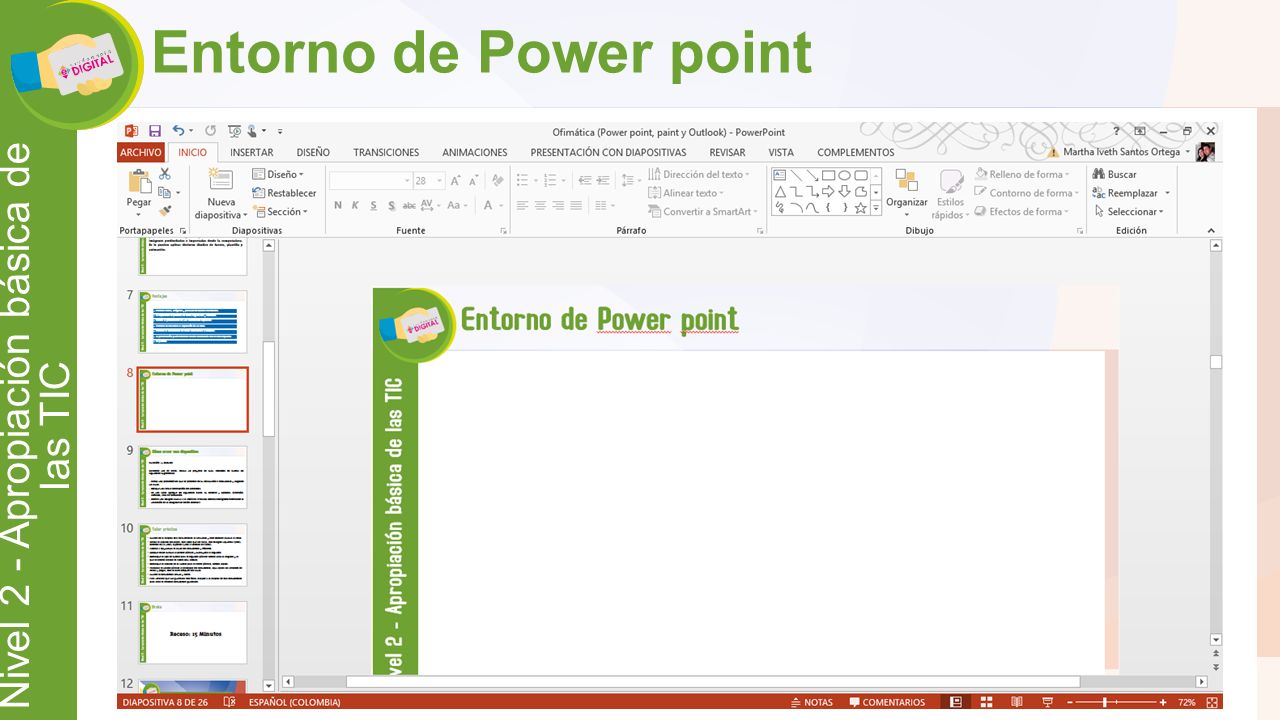Pick the text box shape in gallery
The height and width of the screenshot is (720, 1280).
point(780,175)
